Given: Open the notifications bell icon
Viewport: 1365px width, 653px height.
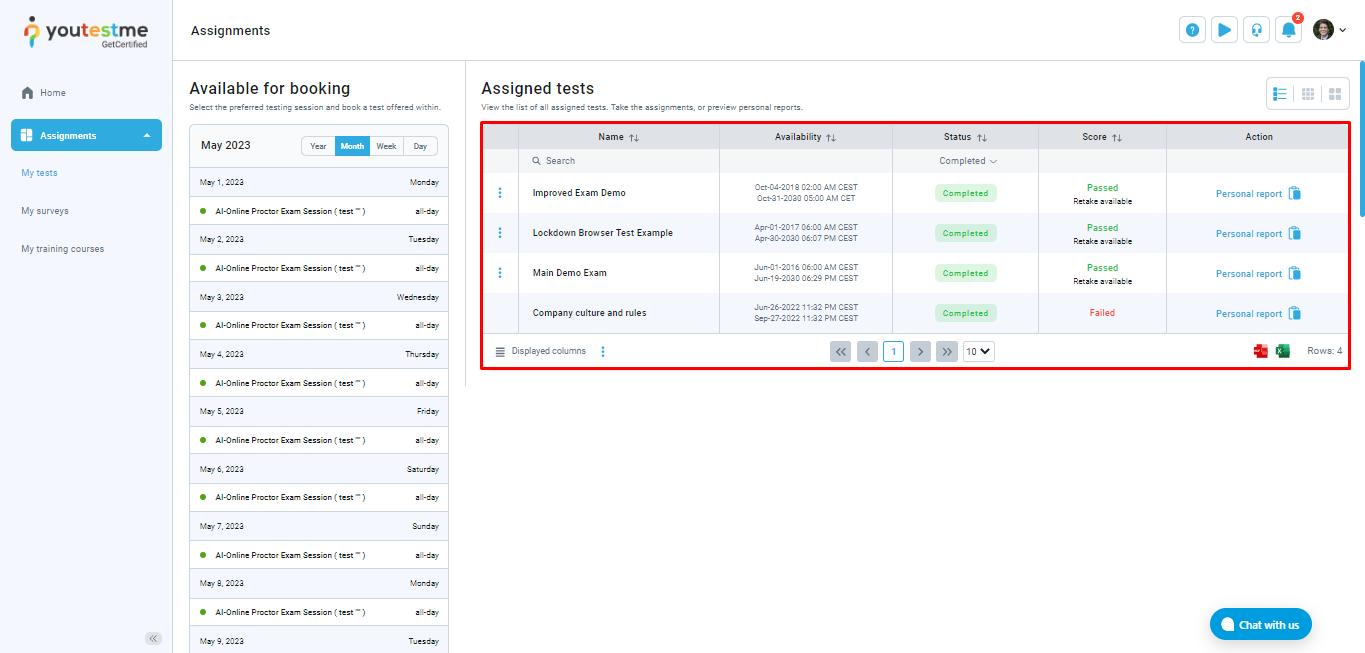Looking at the screenshot, I should (1288, 30).
